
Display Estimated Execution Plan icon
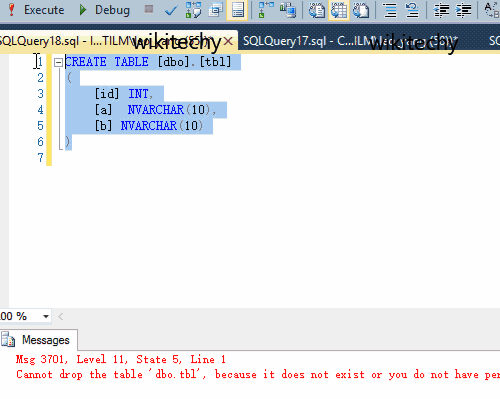pyautogui.click(x=193, y=10)
